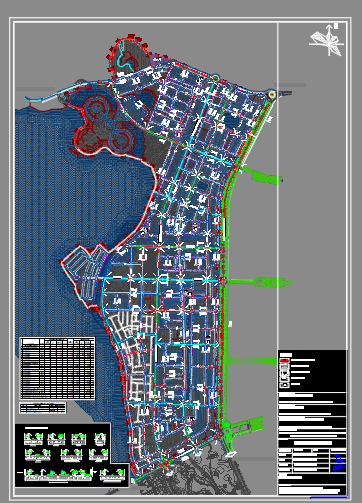Viewport: 362px width, 503px height.
Task: Click the small summary table below the schedule
Action: 43,407
